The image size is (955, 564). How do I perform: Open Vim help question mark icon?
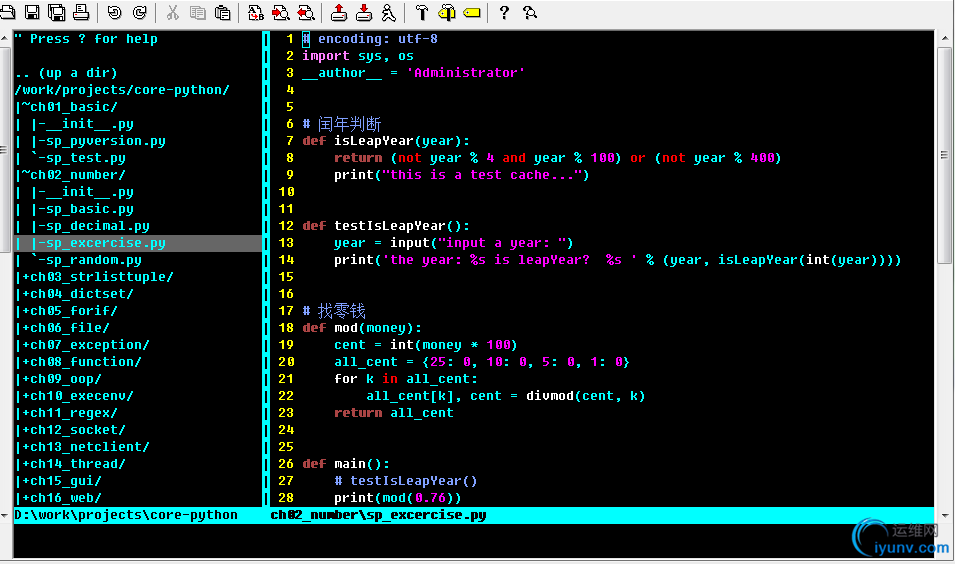point(504,12)
